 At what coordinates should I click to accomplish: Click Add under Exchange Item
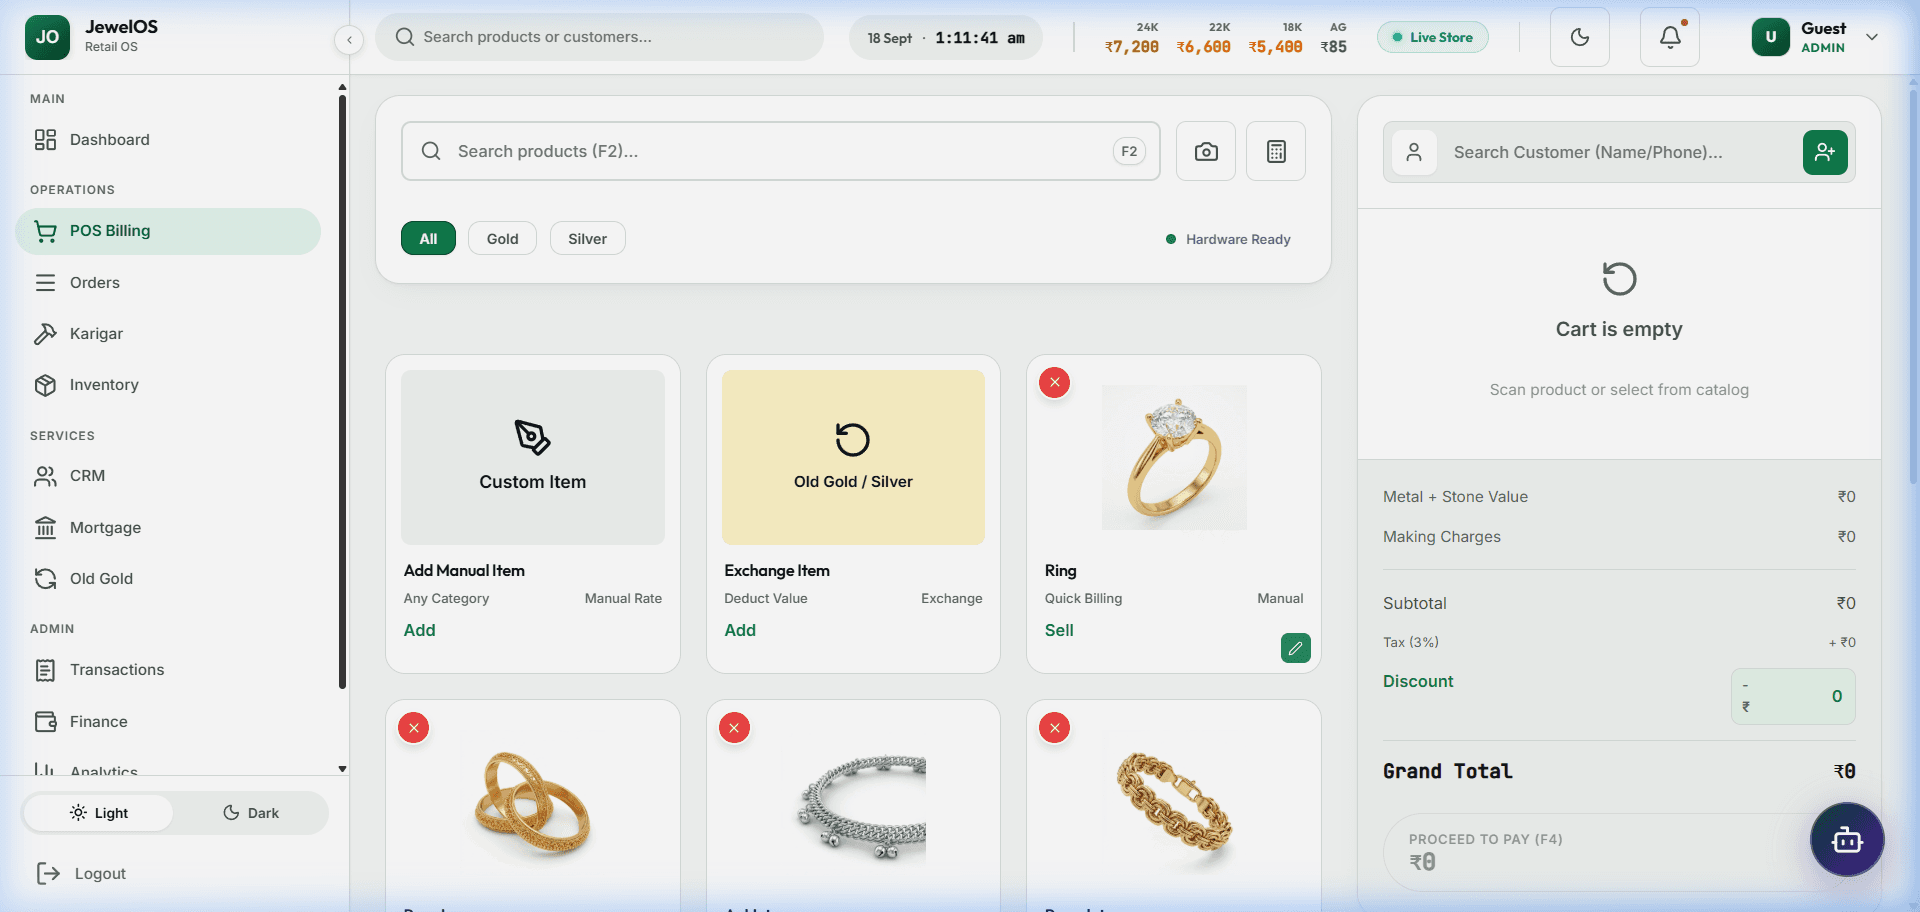(740, 630)
